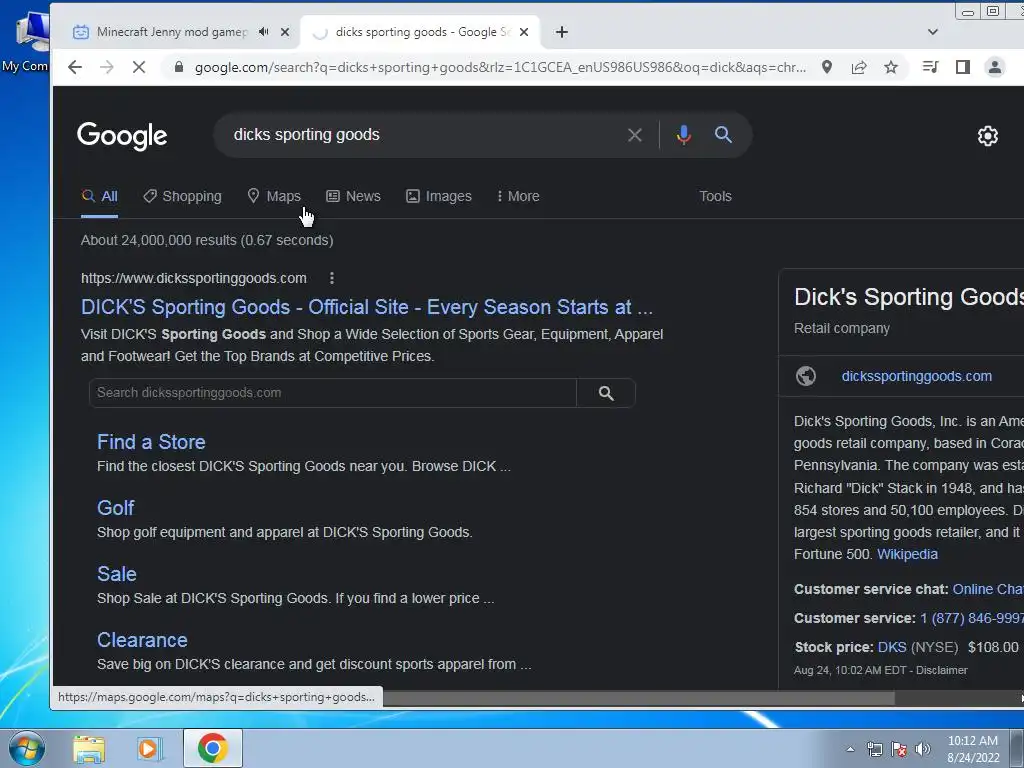Viewport: 1024px width, 768px height.
Task: Open the Clearance sitelink
Action: pyautogui.click(x=142, y=640)
